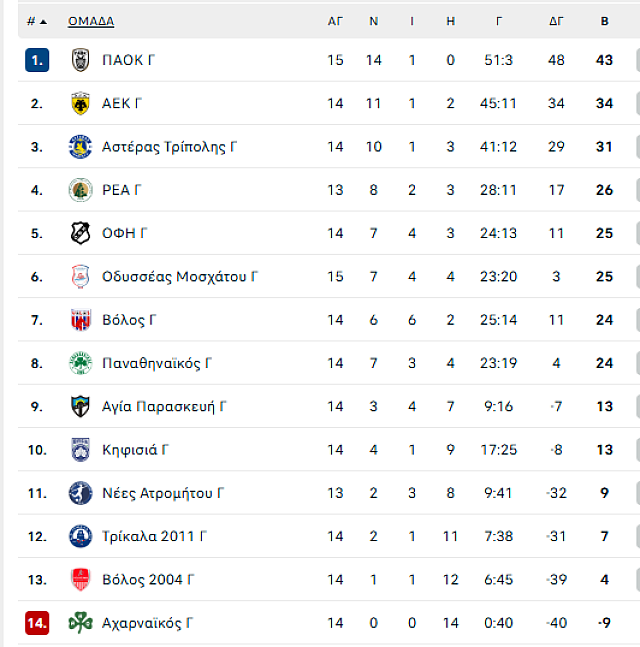Open the Τρίκαλα 2011 Γ team link
640x647 pixels.
point(154,536)
